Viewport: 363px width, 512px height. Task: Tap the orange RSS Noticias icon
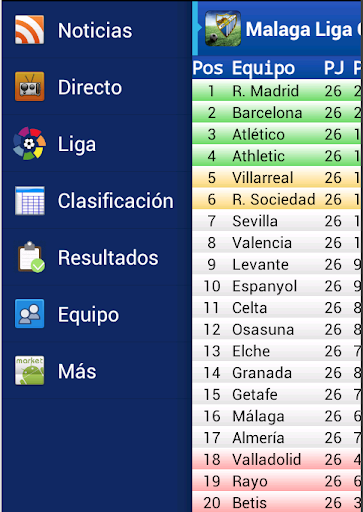[29, 30]
